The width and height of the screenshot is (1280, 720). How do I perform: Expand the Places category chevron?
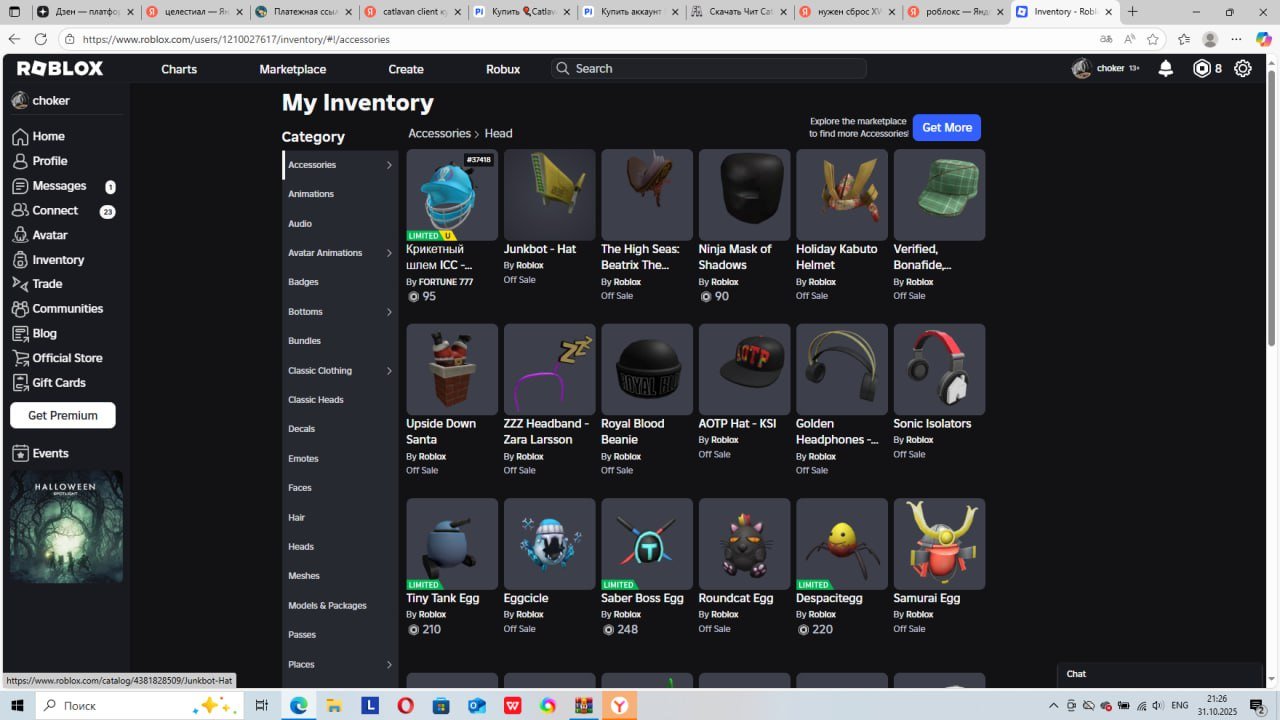tap(389, 664)
